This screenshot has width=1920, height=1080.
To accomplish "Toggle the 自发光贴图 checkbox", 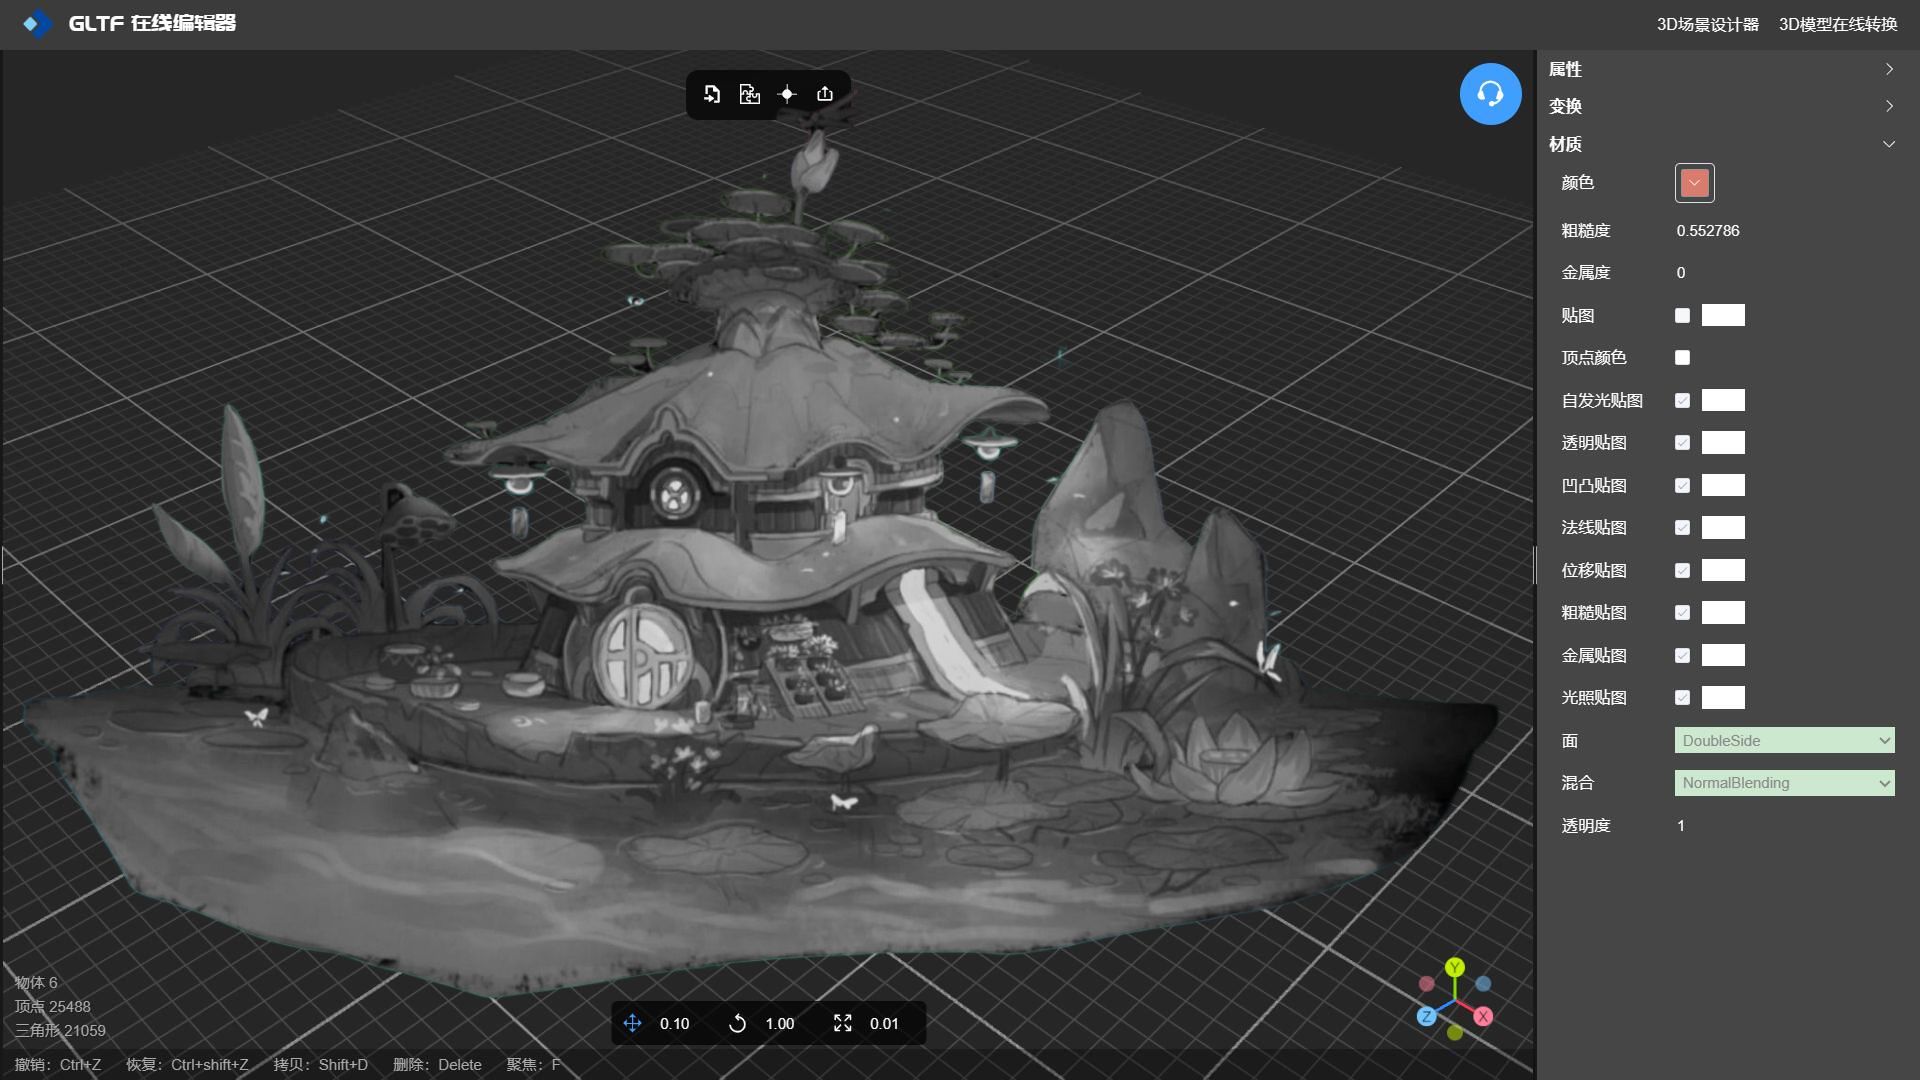I will (x=1682, y=400).
